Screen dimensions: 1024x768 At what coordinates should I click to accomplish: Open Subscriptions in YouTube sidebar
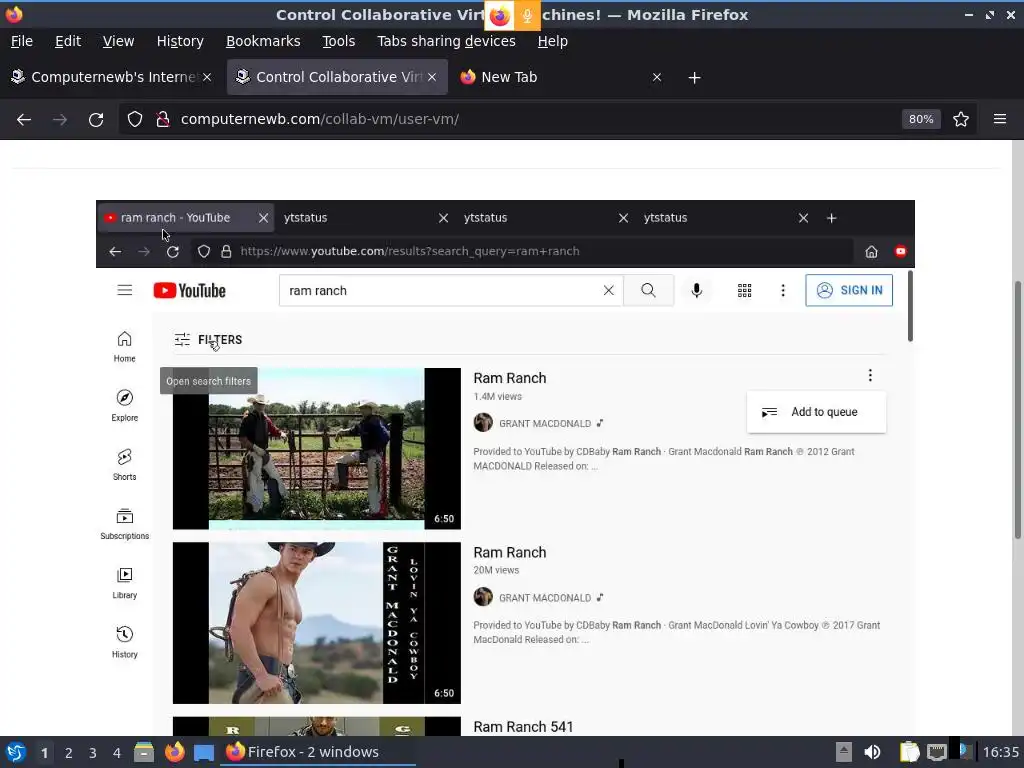click(124, 524)
